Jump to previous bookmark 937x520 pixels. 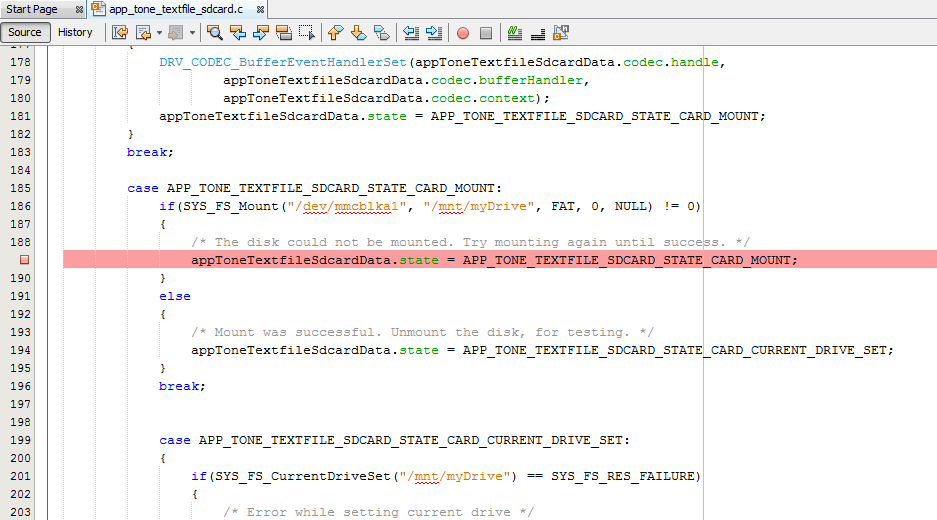336,33
